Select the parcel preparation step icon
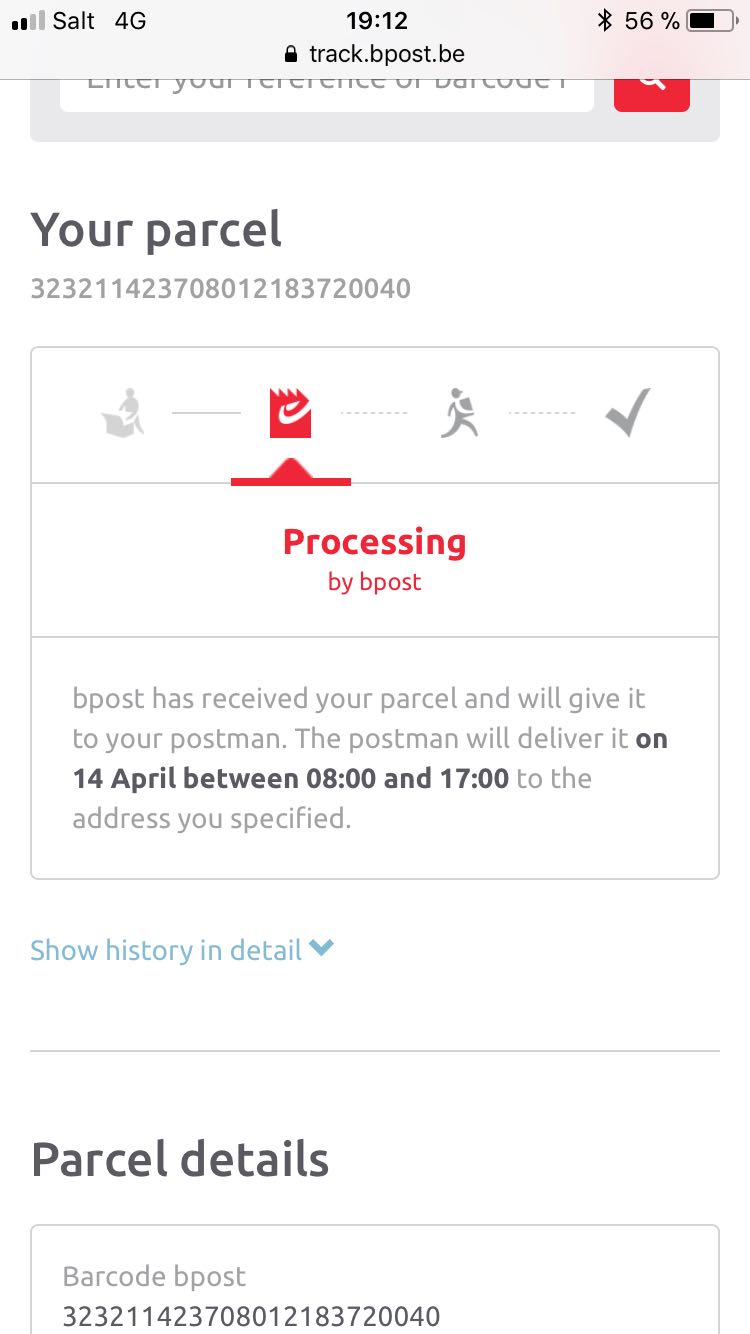Image resolution: width=750 pixels, height=1334 pixels. (123, 412)
